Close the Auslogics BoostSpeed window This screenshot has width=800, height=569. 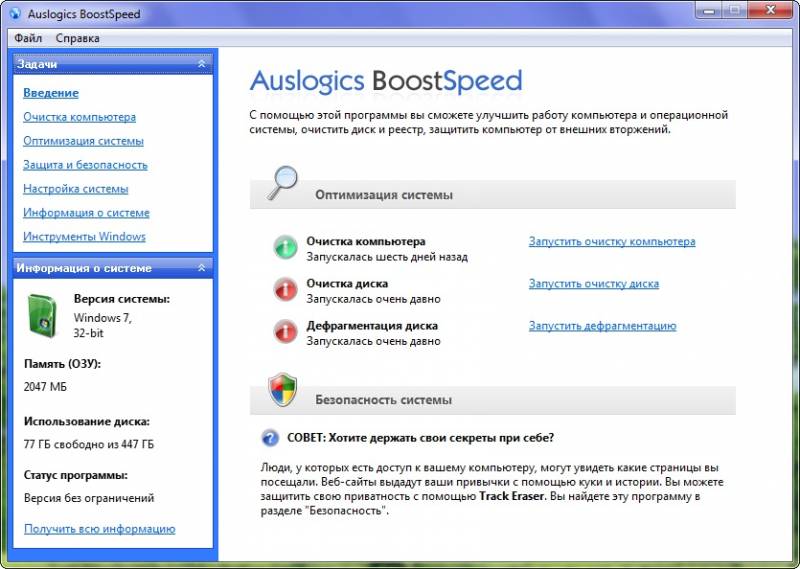click(x=770, y=10)
